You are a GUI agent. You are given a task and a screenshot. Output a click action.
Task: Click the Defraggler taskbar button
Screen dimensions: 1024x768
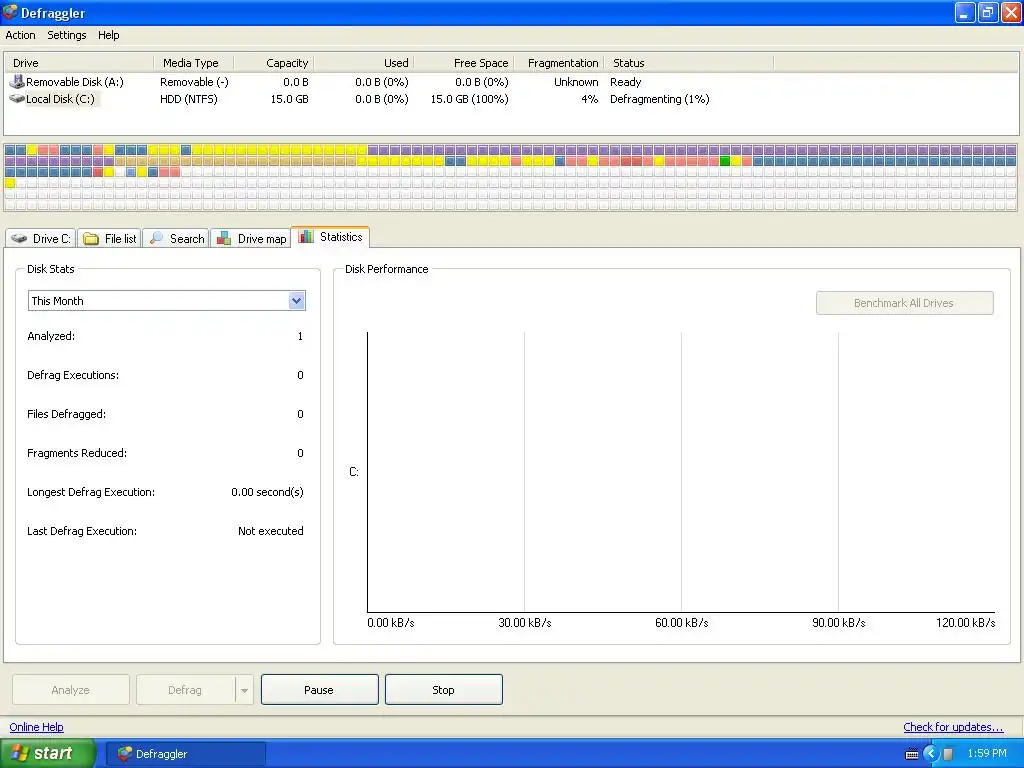tap(185, 753)
